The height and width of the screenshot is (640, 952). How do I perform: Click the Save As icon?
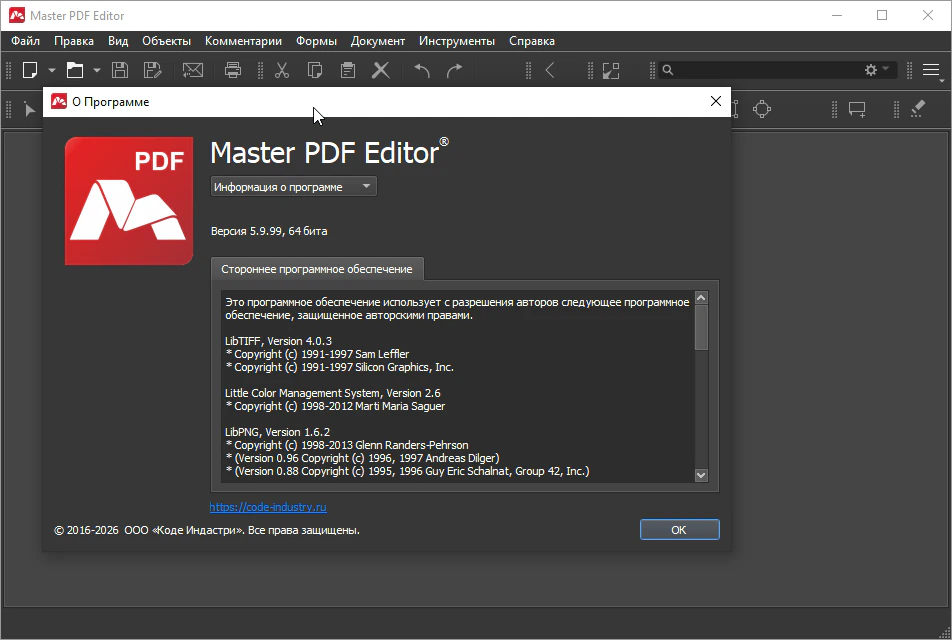pyautogui.click(x=152, y=70)
